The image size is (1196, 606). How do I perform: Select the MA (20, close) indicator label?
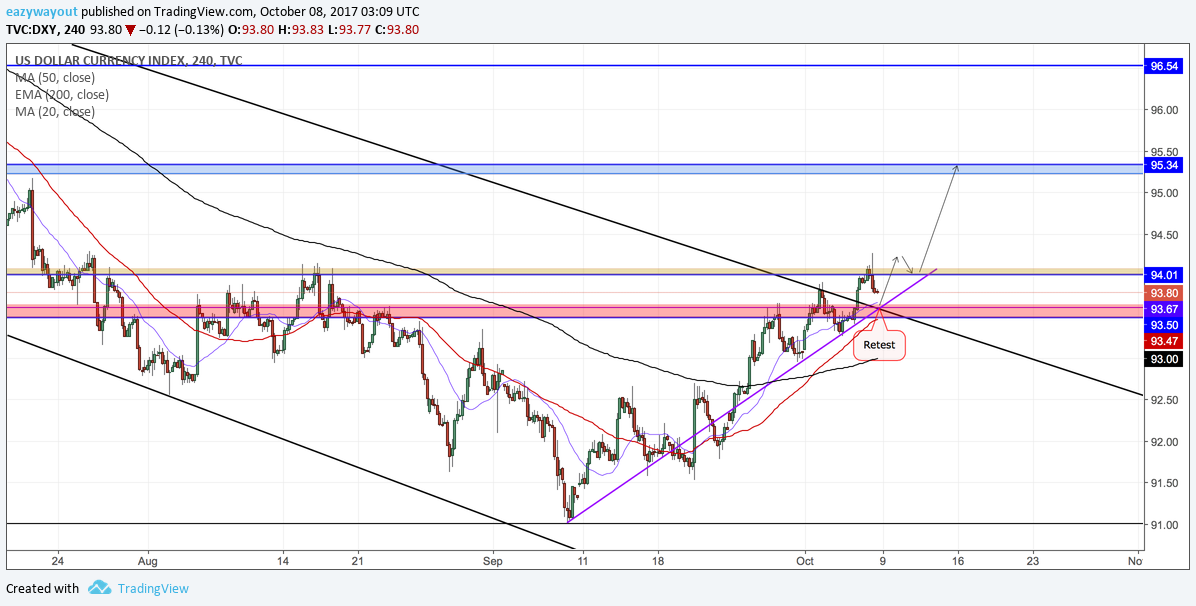tap(54, 111)
